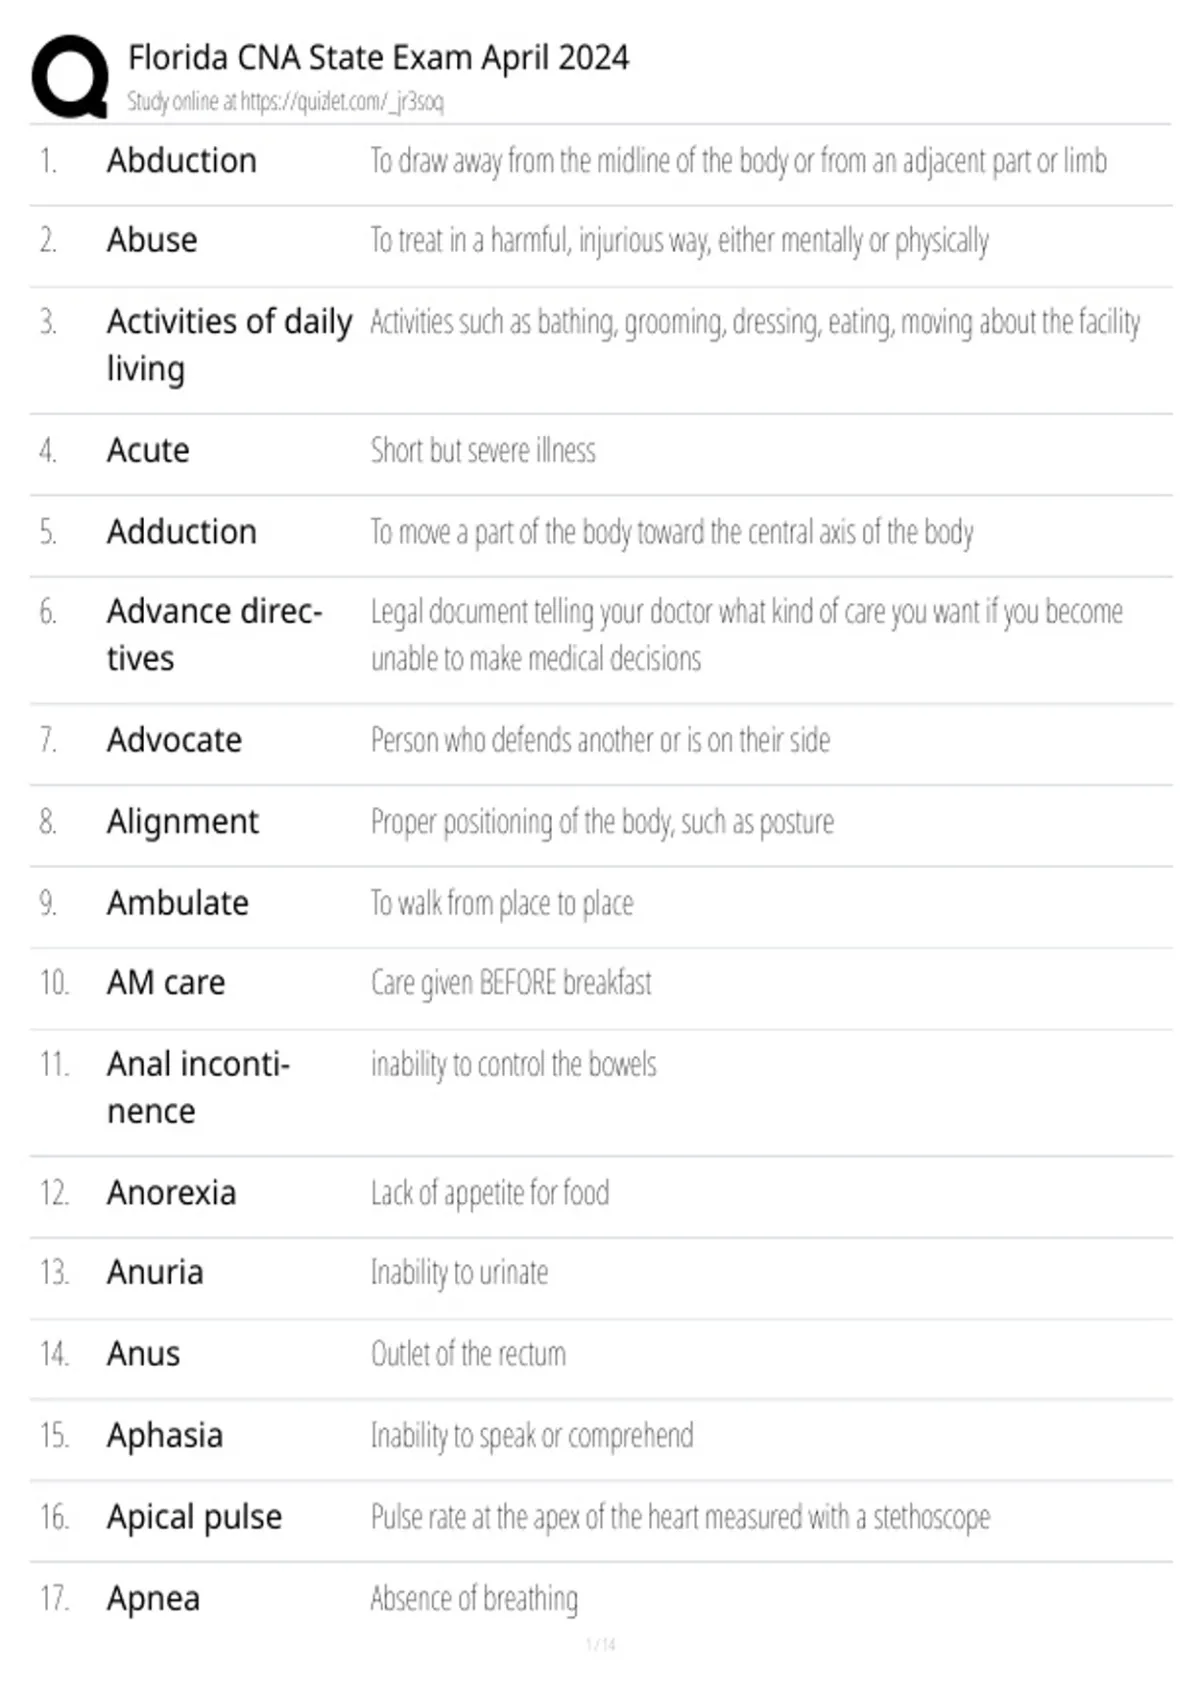Select the Acute definition text

(x=483, y=451)
